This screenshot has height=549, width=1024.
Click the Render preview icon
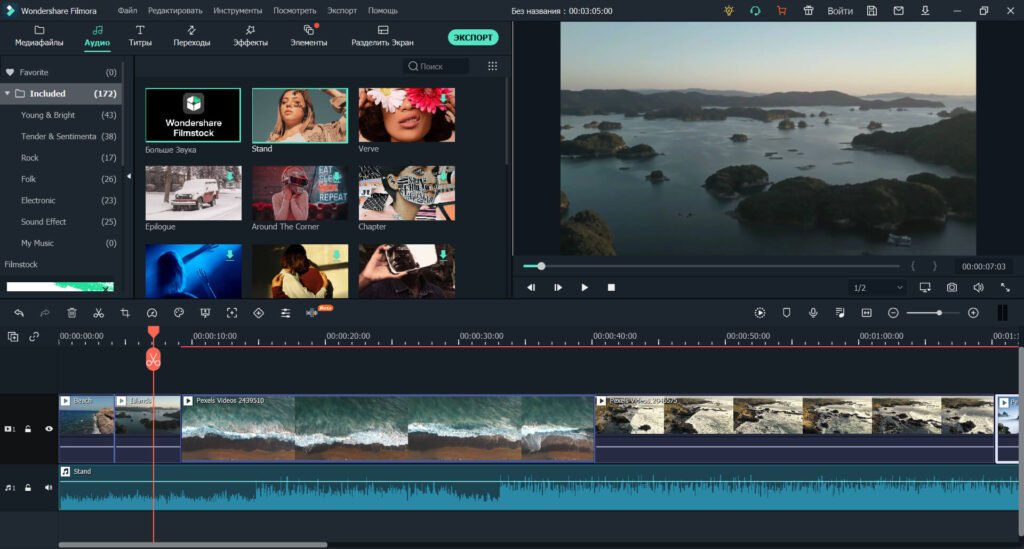click(x=760, y=313)
